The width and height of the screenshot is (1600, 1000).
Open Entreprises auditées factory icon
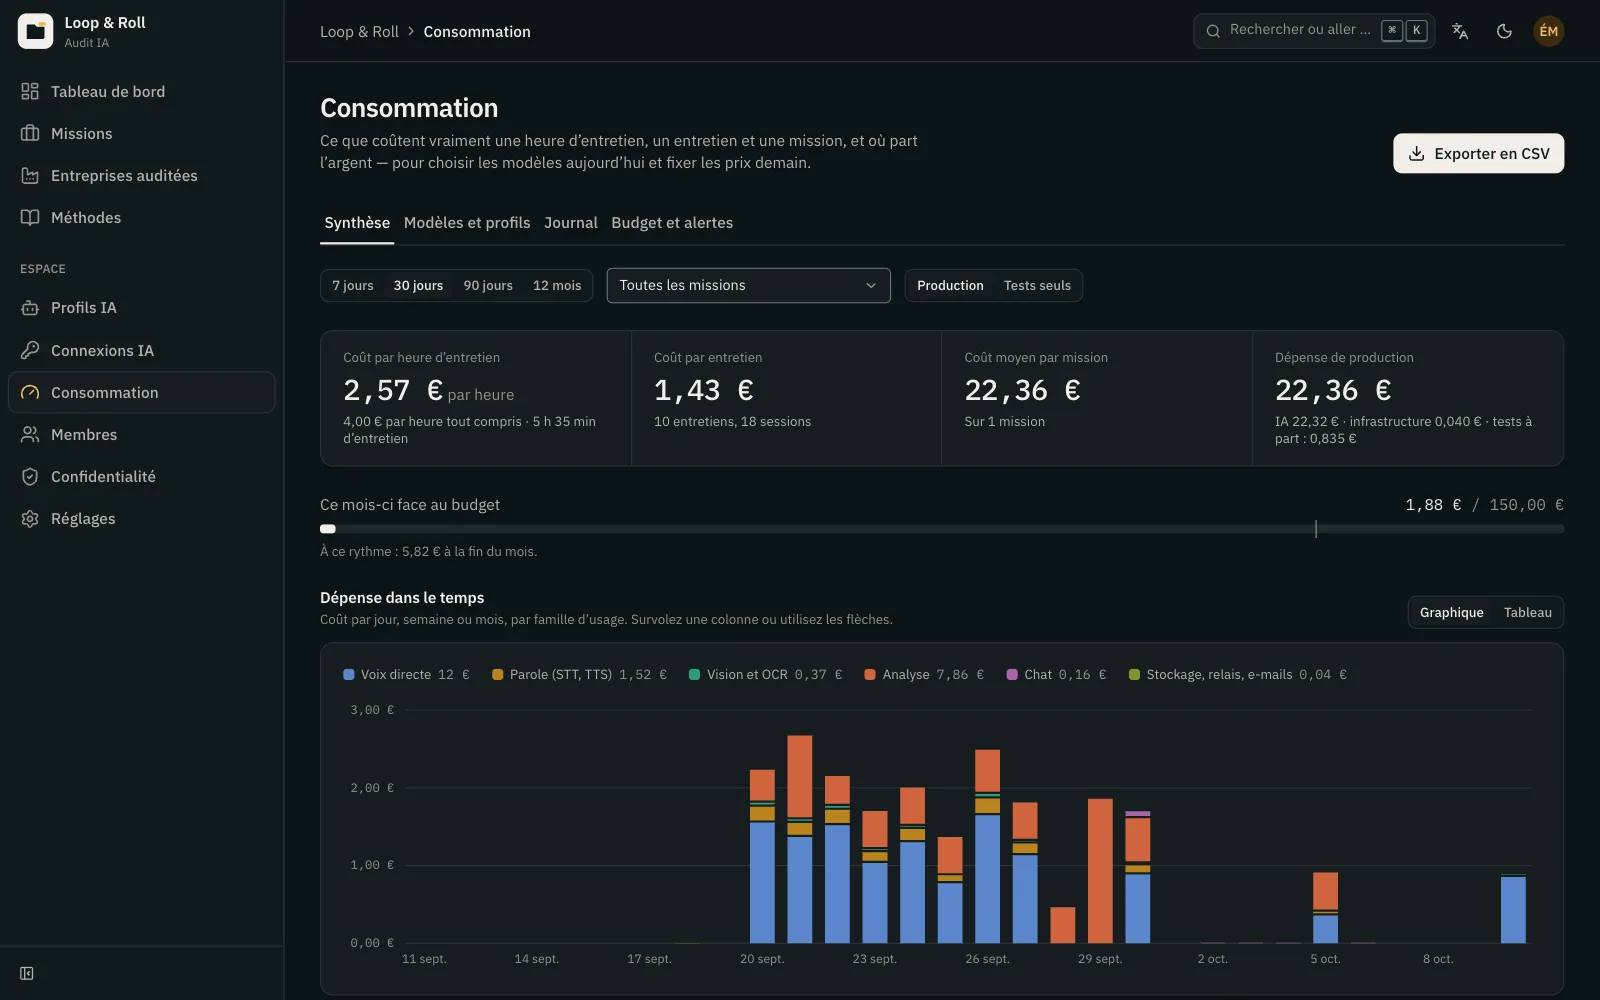[x=30, y=175]
